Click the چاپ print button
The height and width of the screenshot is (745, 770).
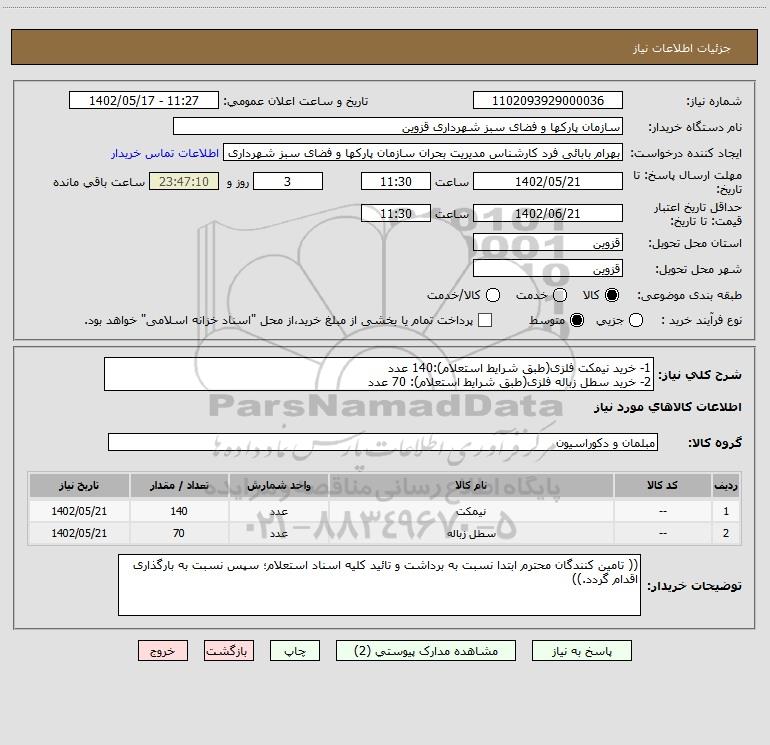point(295,651)
